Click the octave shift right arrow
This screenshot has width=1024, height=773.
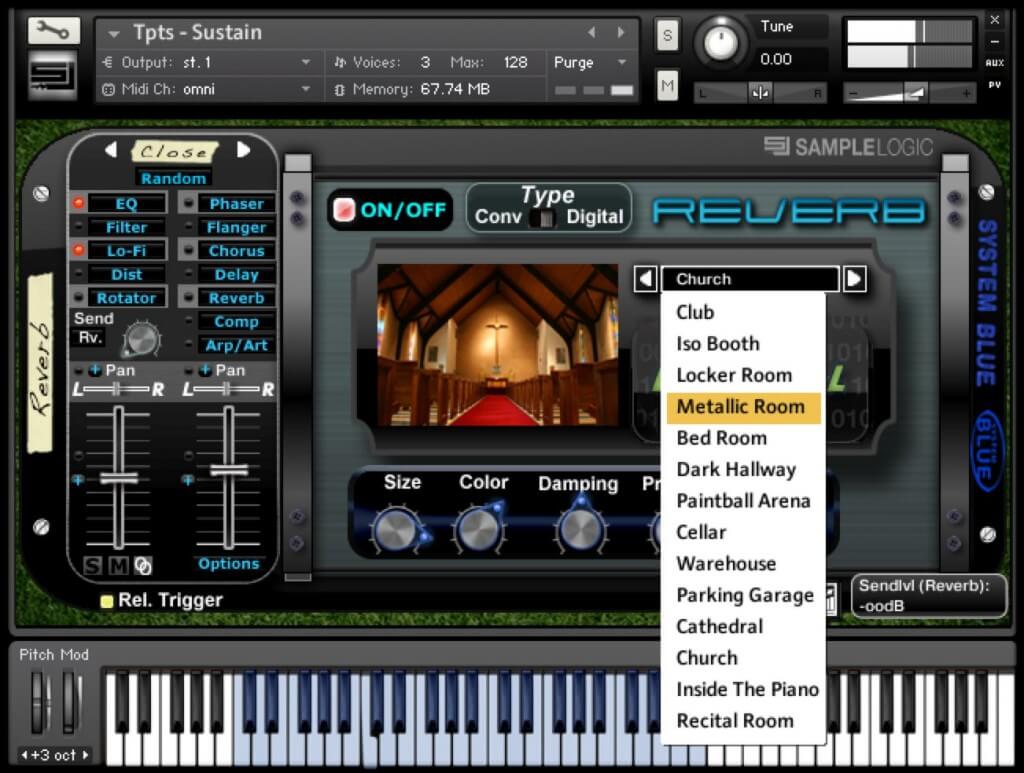[x=85, y=755]
